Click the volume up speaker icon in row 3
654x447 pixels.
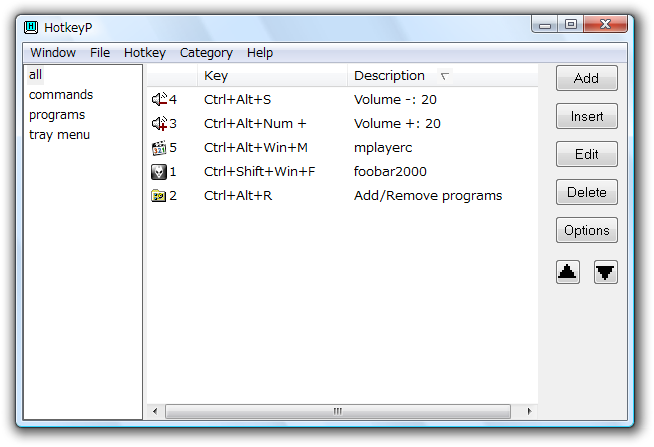click(159, 123)
